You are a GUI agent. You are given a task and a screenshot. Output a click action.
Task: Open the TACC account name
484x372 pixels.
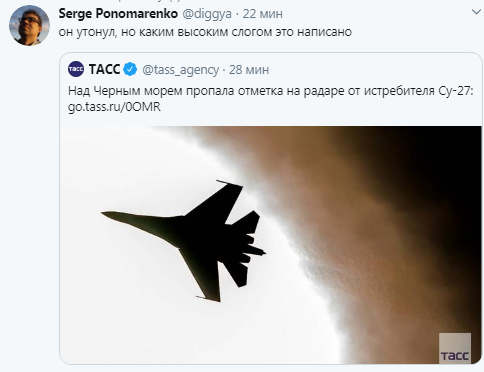[x=104, y=69]
